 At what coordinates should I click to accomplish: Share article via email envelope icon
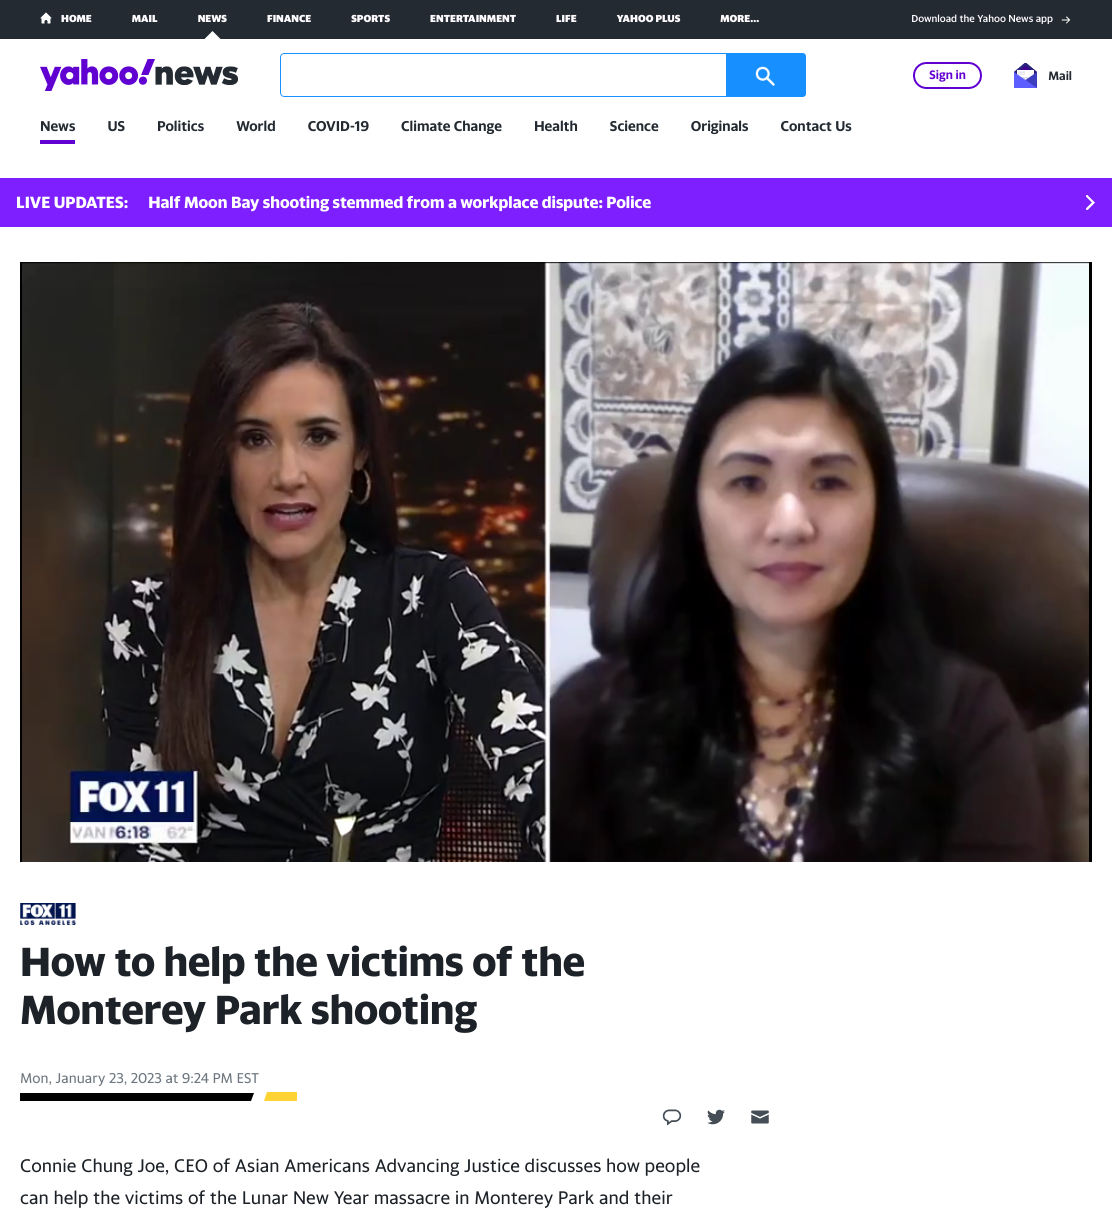760,1117
